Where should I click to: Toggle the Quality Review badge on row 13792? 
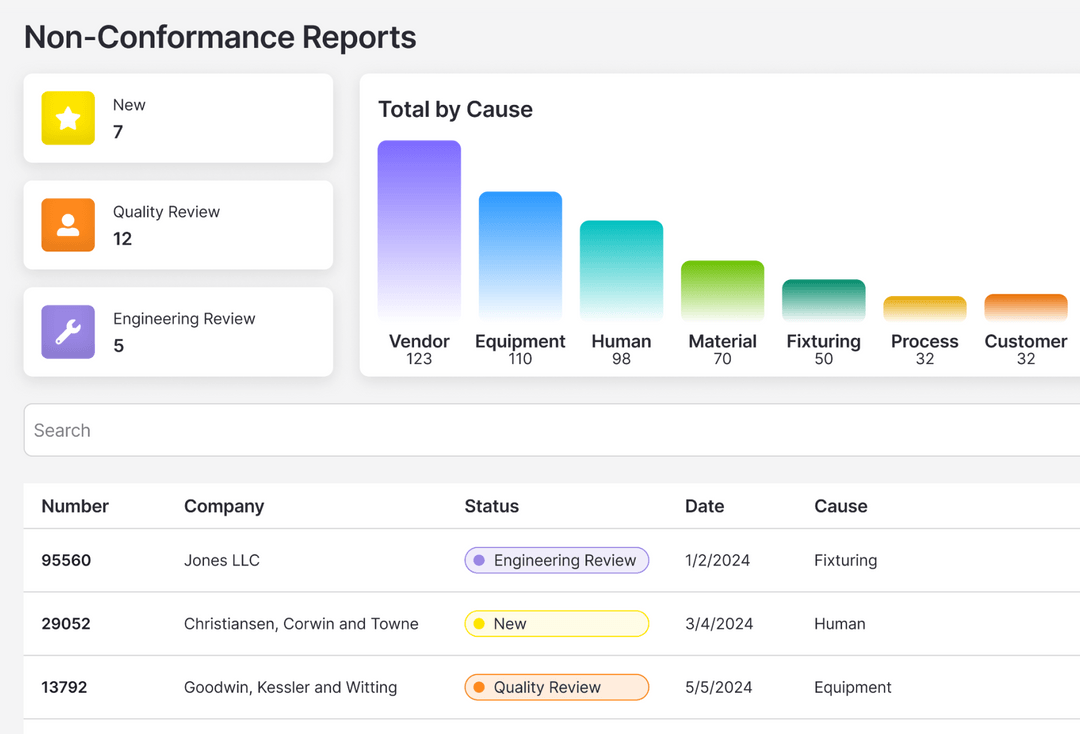pyautogui.click(x=556, y=687)
